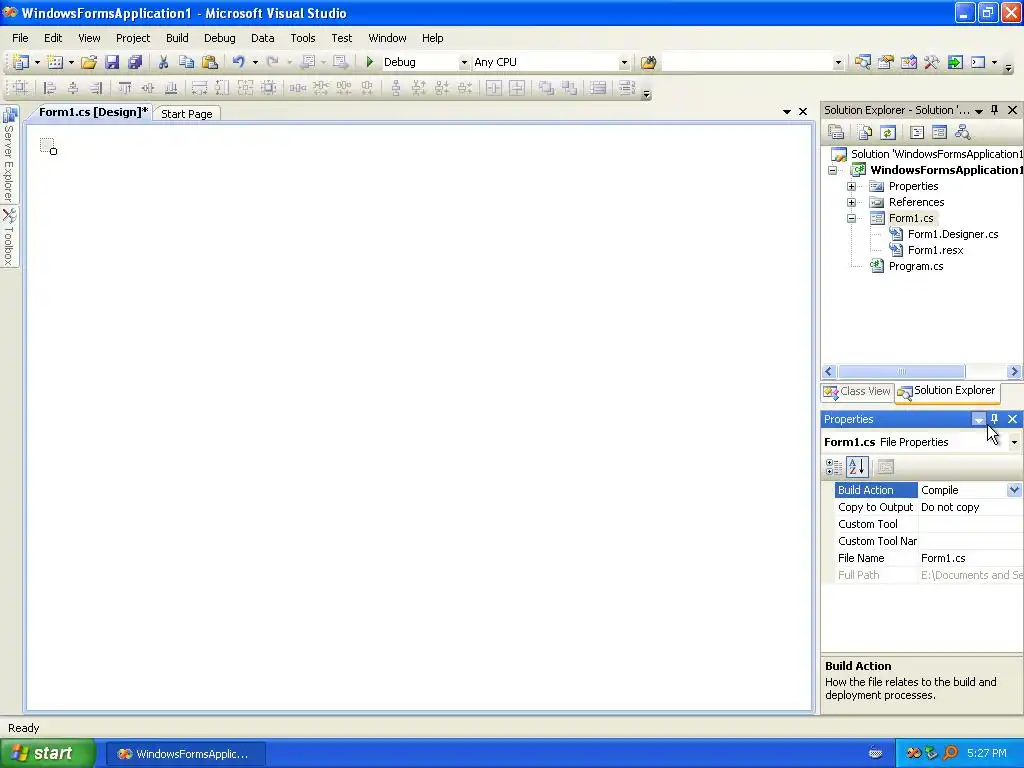Click the Windows start button

pyautogui.click(x=47, y=753)
